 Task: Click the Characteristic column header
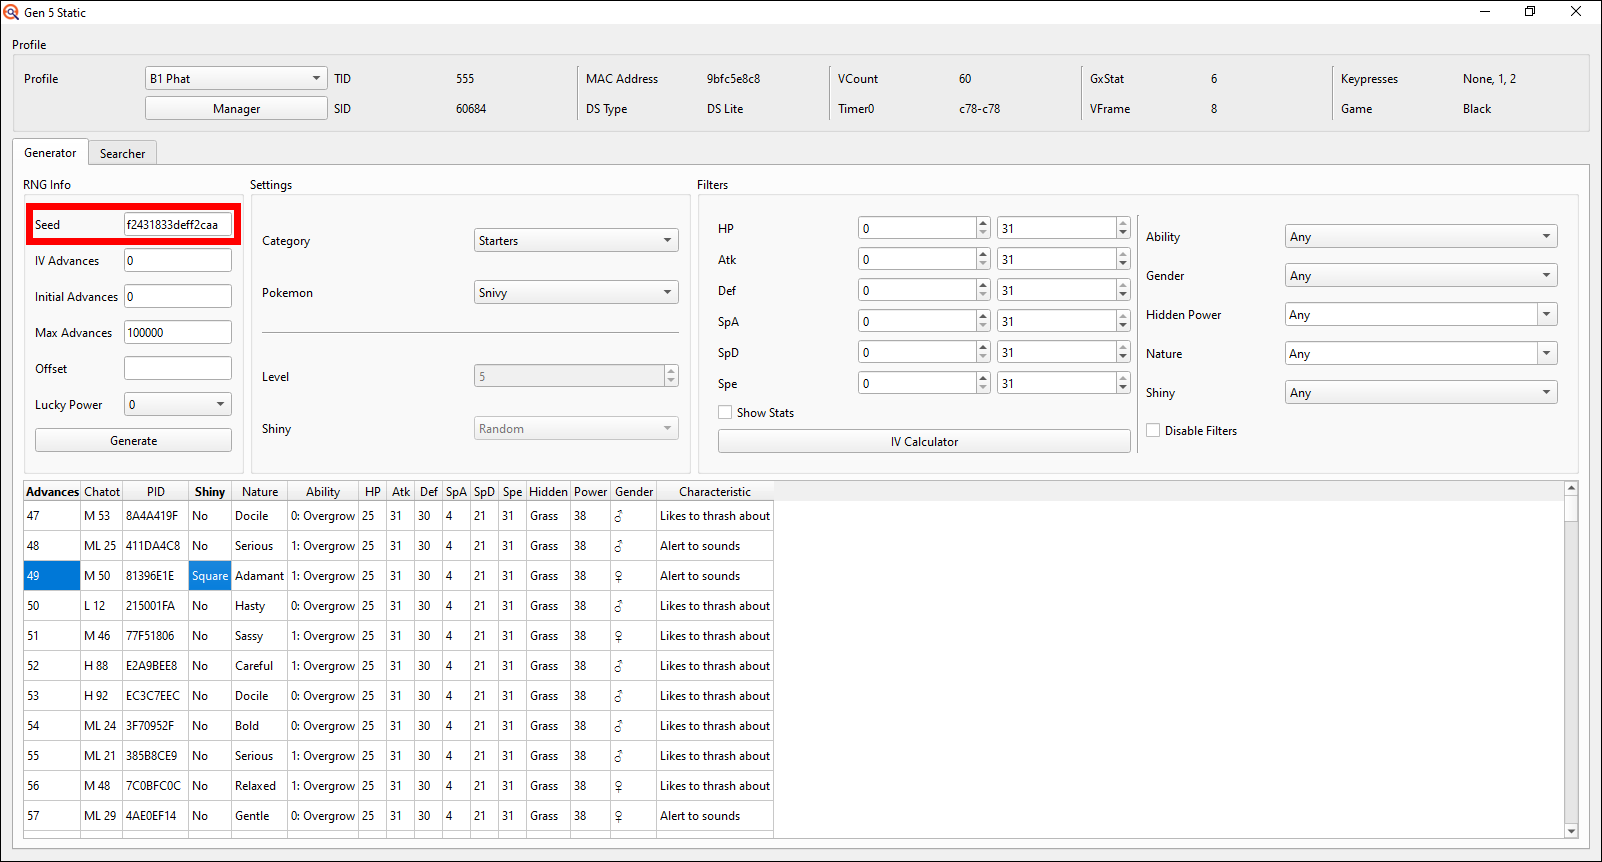[715, 491]
